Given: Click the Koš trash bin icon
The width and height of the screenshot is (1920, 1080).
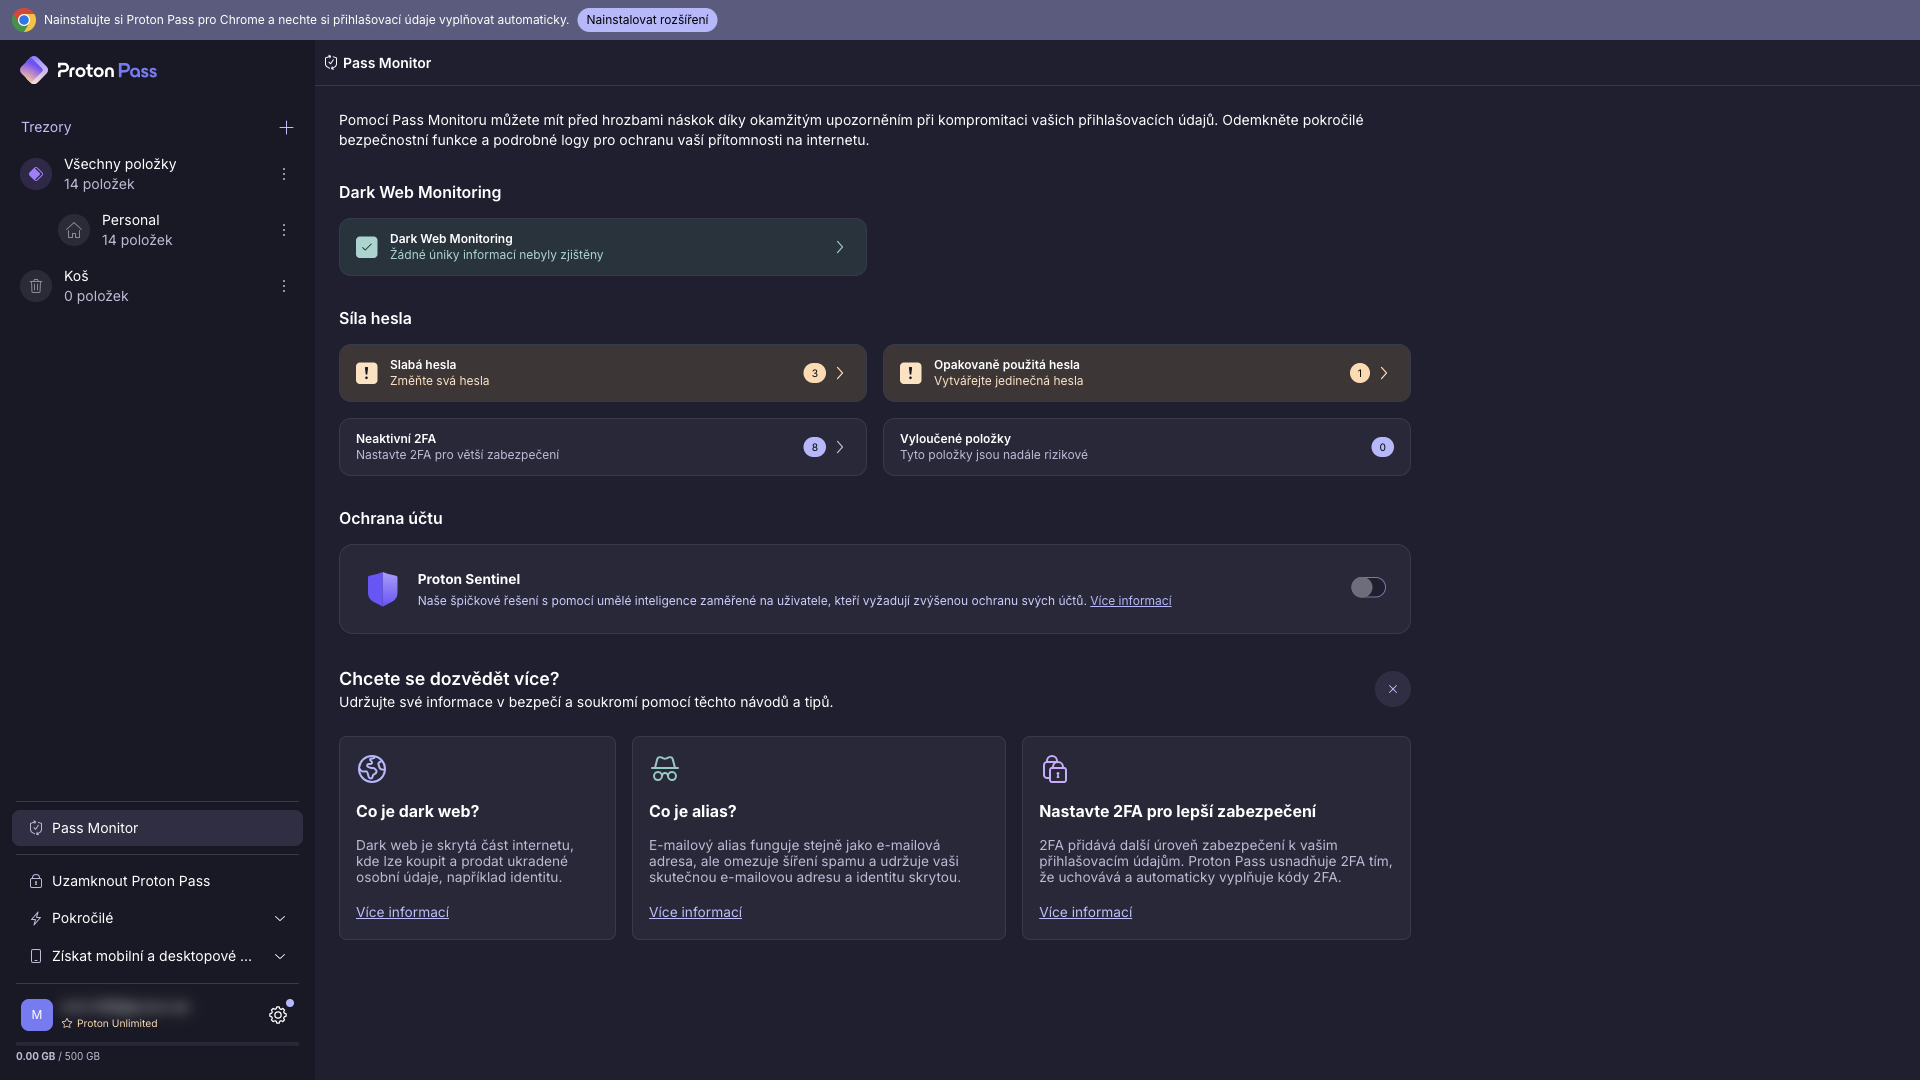Looking at the screenshot, I should (36, 286).
